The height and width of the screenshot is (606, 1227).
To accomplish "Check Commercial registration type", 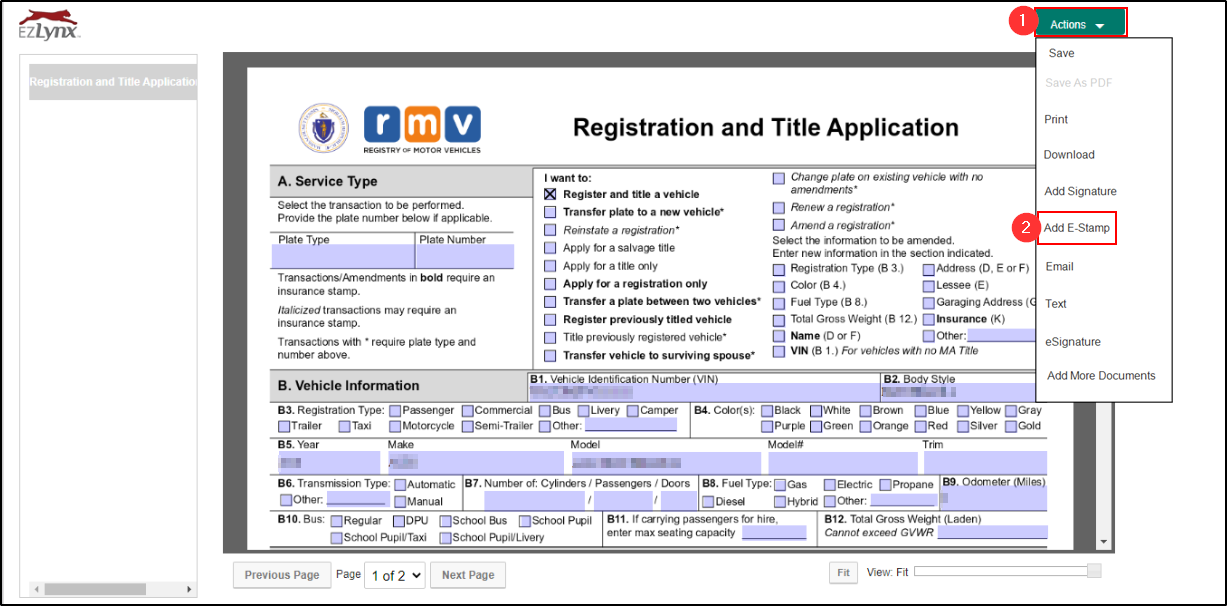I will point(467,410).
